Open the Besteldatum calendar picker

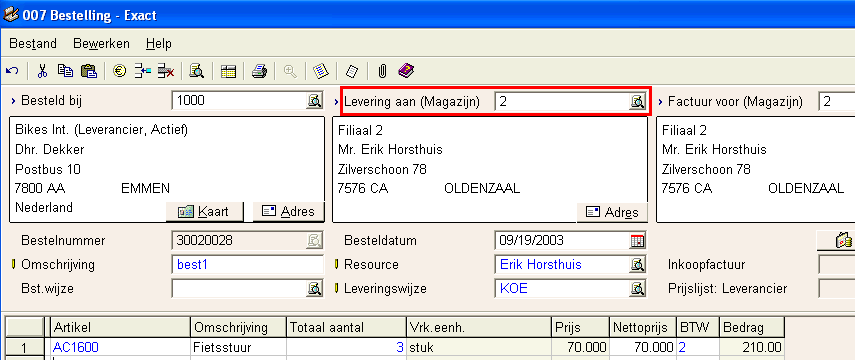click(637, 241)
